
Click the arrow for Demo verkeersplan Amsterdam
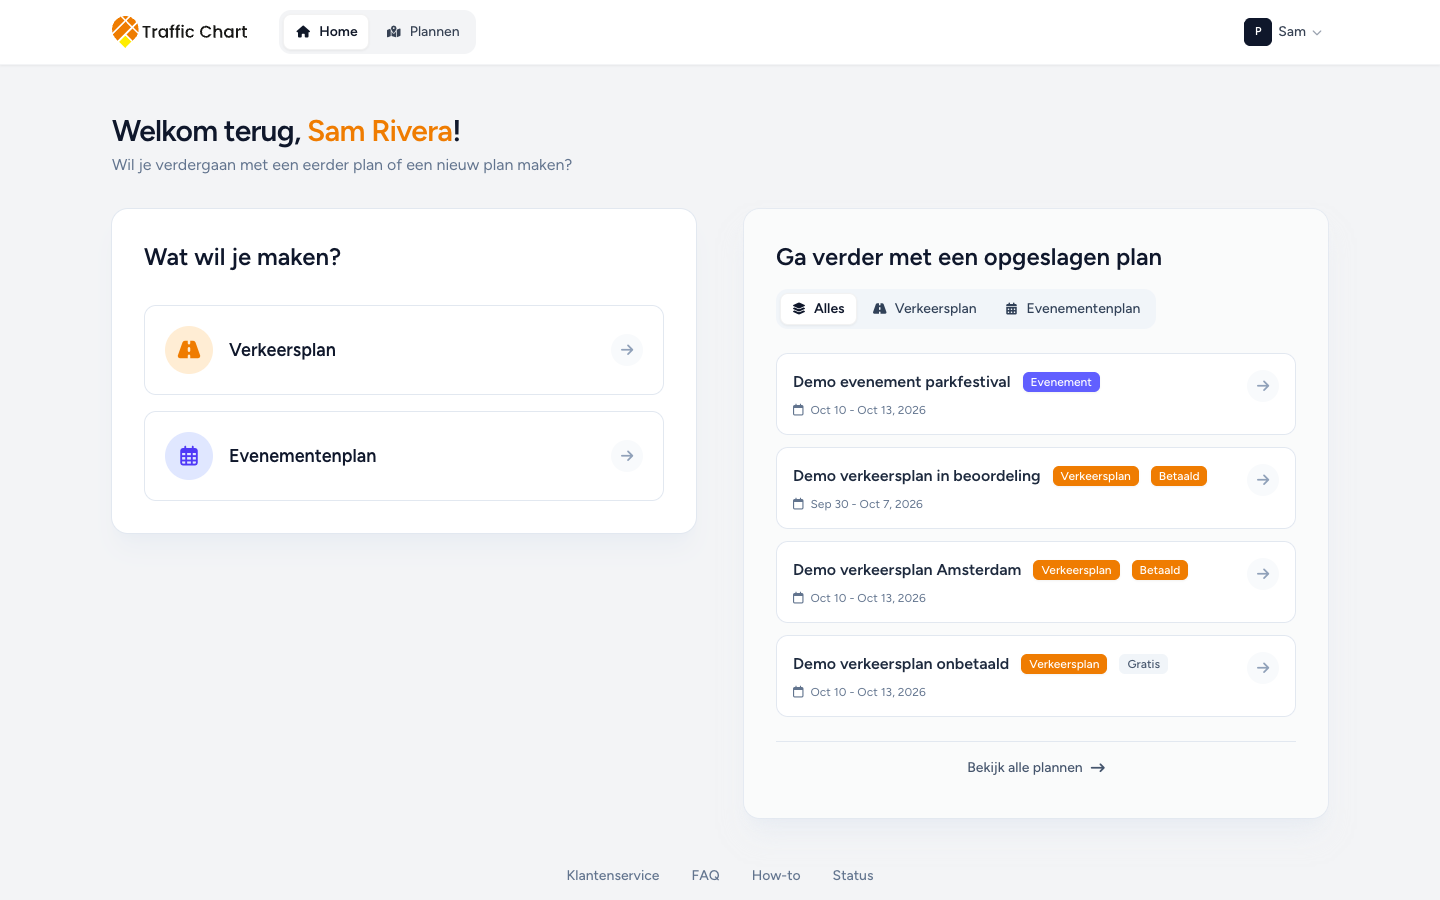[1263, 574]
